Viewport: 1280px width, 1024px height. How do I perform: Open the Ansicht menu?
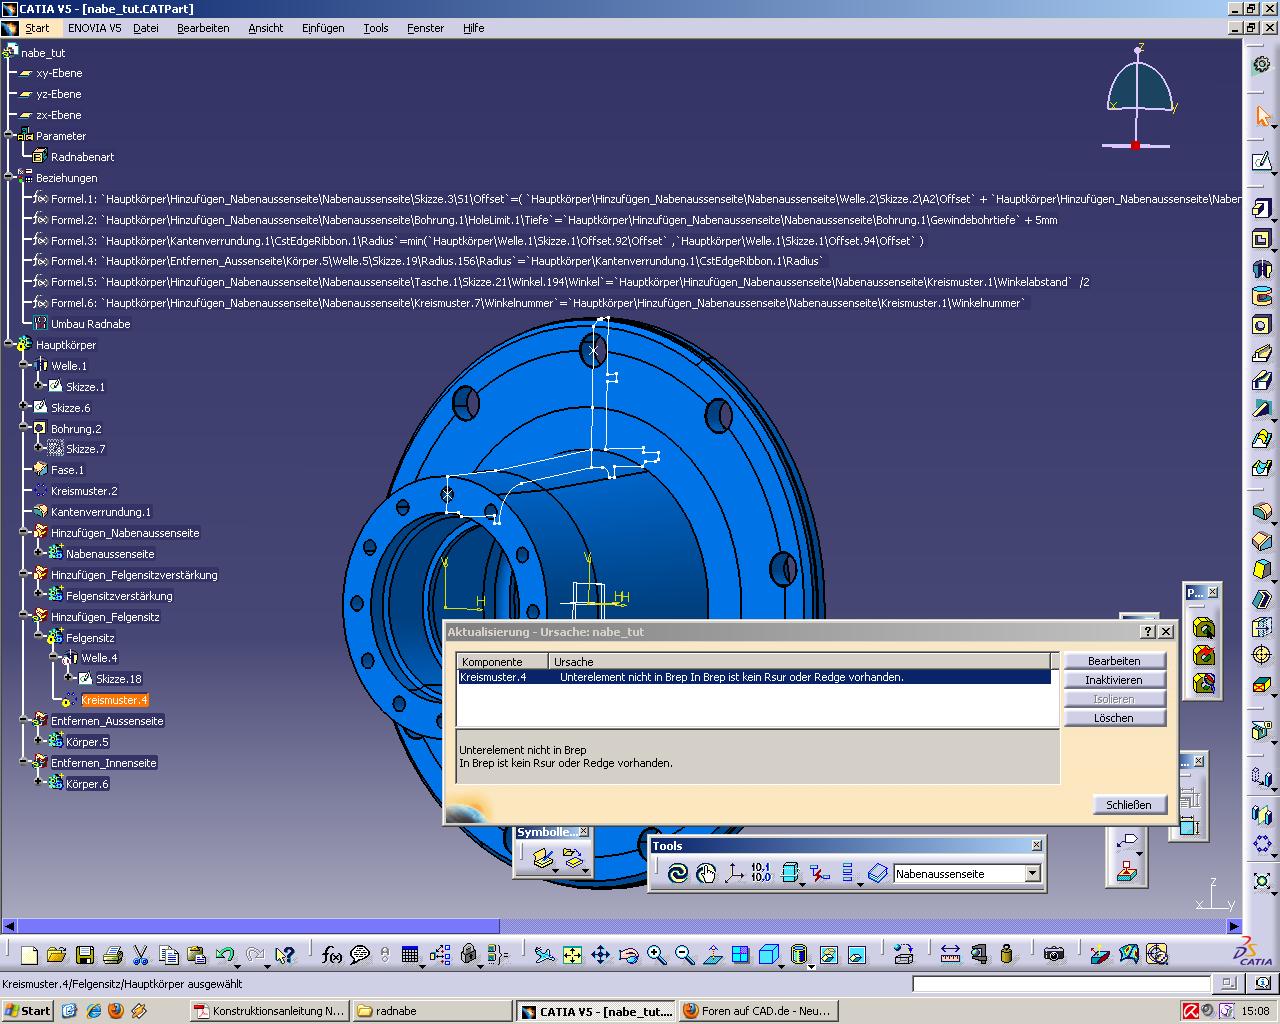[x=266, y=28]
